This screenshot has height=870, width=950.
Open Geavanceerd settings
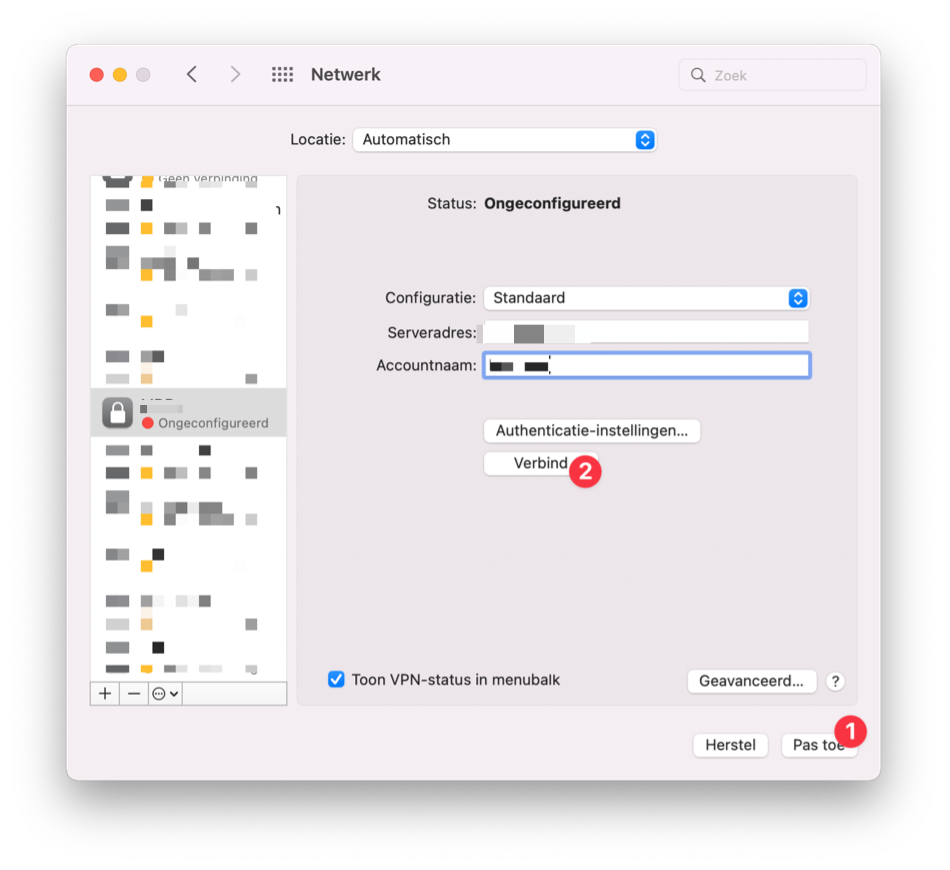[x=751, y=681]
